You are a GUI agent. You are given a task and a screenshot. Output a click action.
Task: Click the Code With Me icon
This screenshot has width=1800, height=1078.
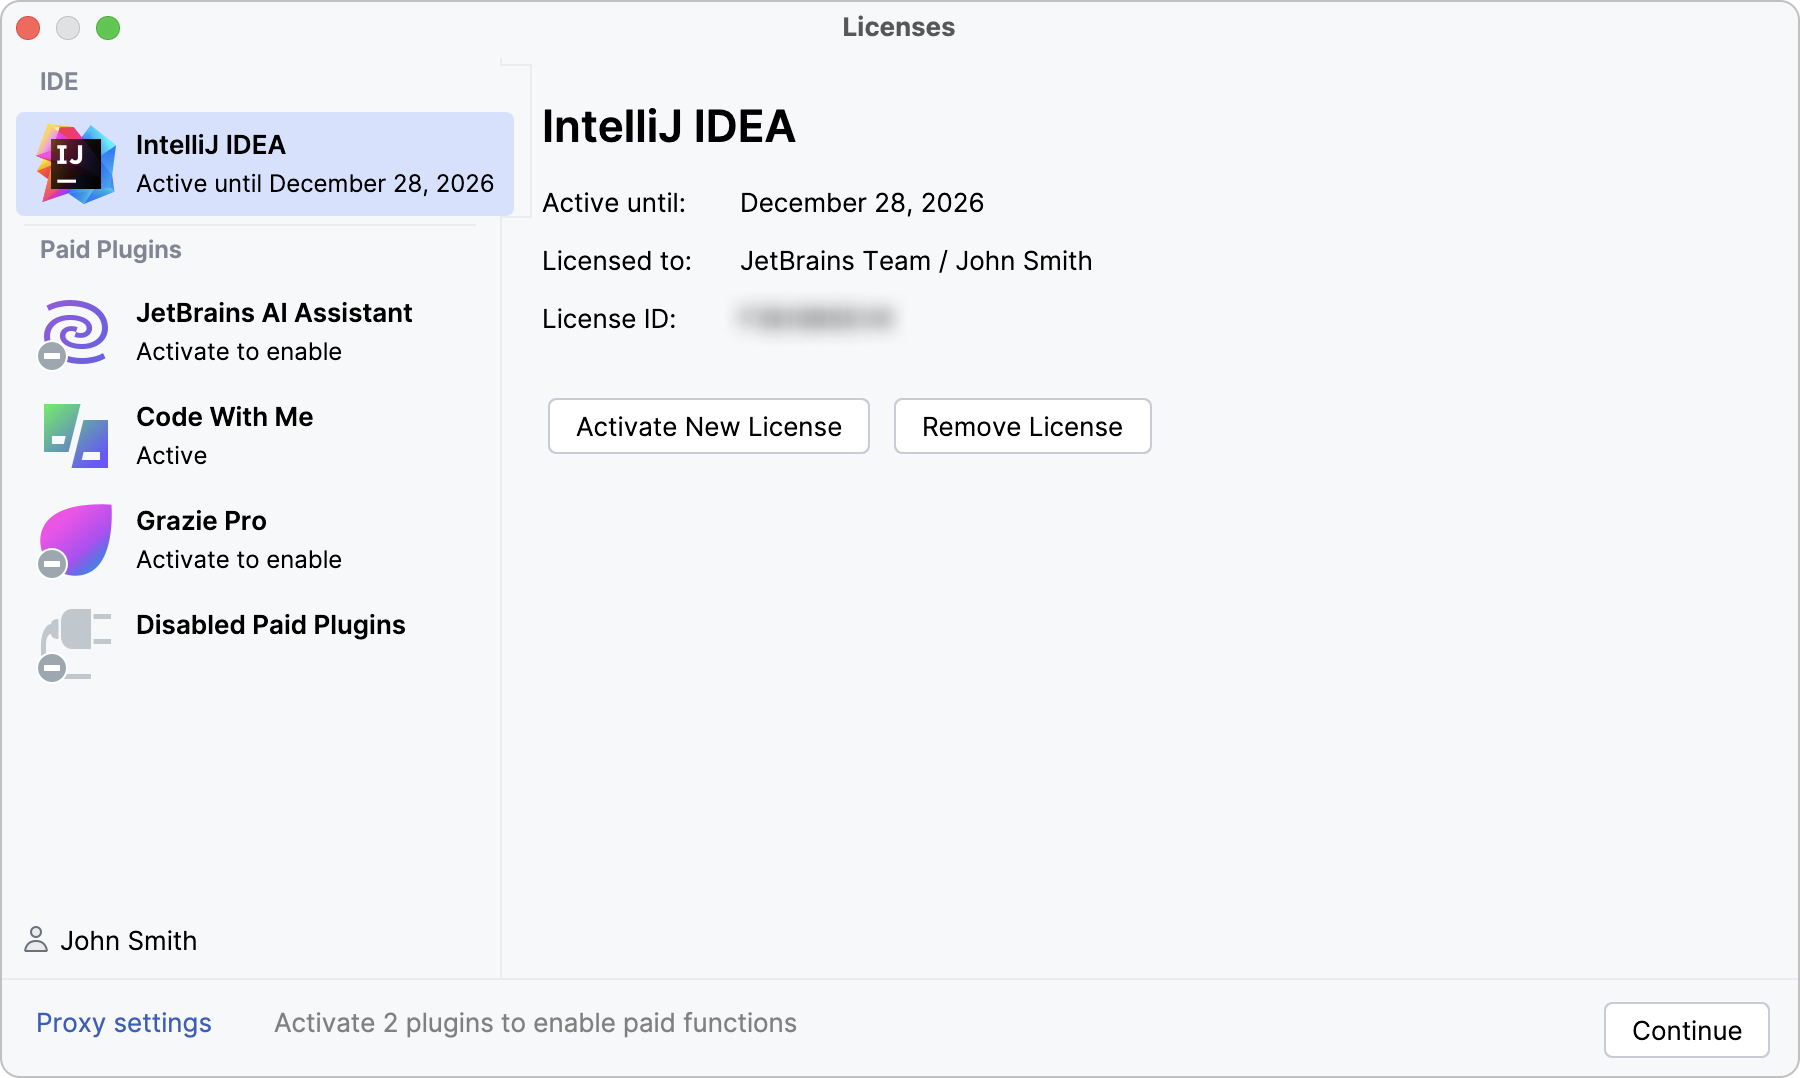(76, 436)
